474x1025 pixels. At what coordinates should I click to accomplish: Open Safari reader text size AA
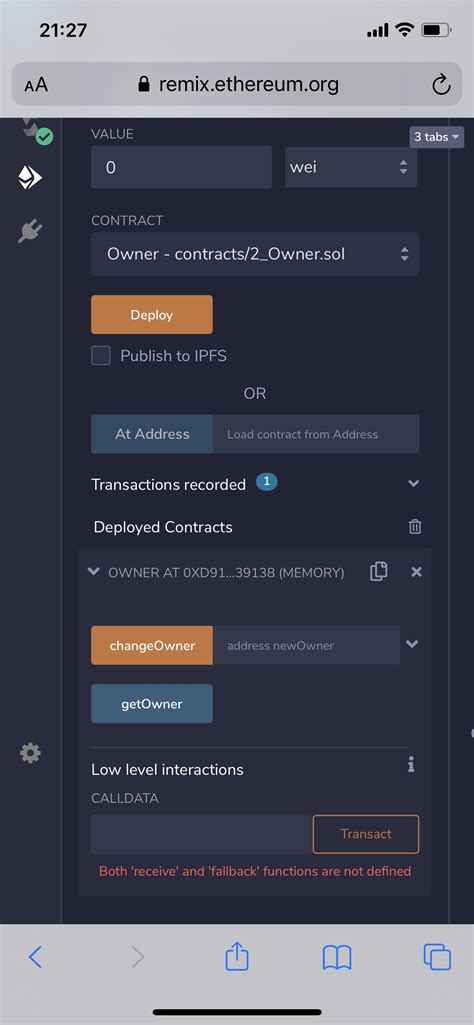36,85
